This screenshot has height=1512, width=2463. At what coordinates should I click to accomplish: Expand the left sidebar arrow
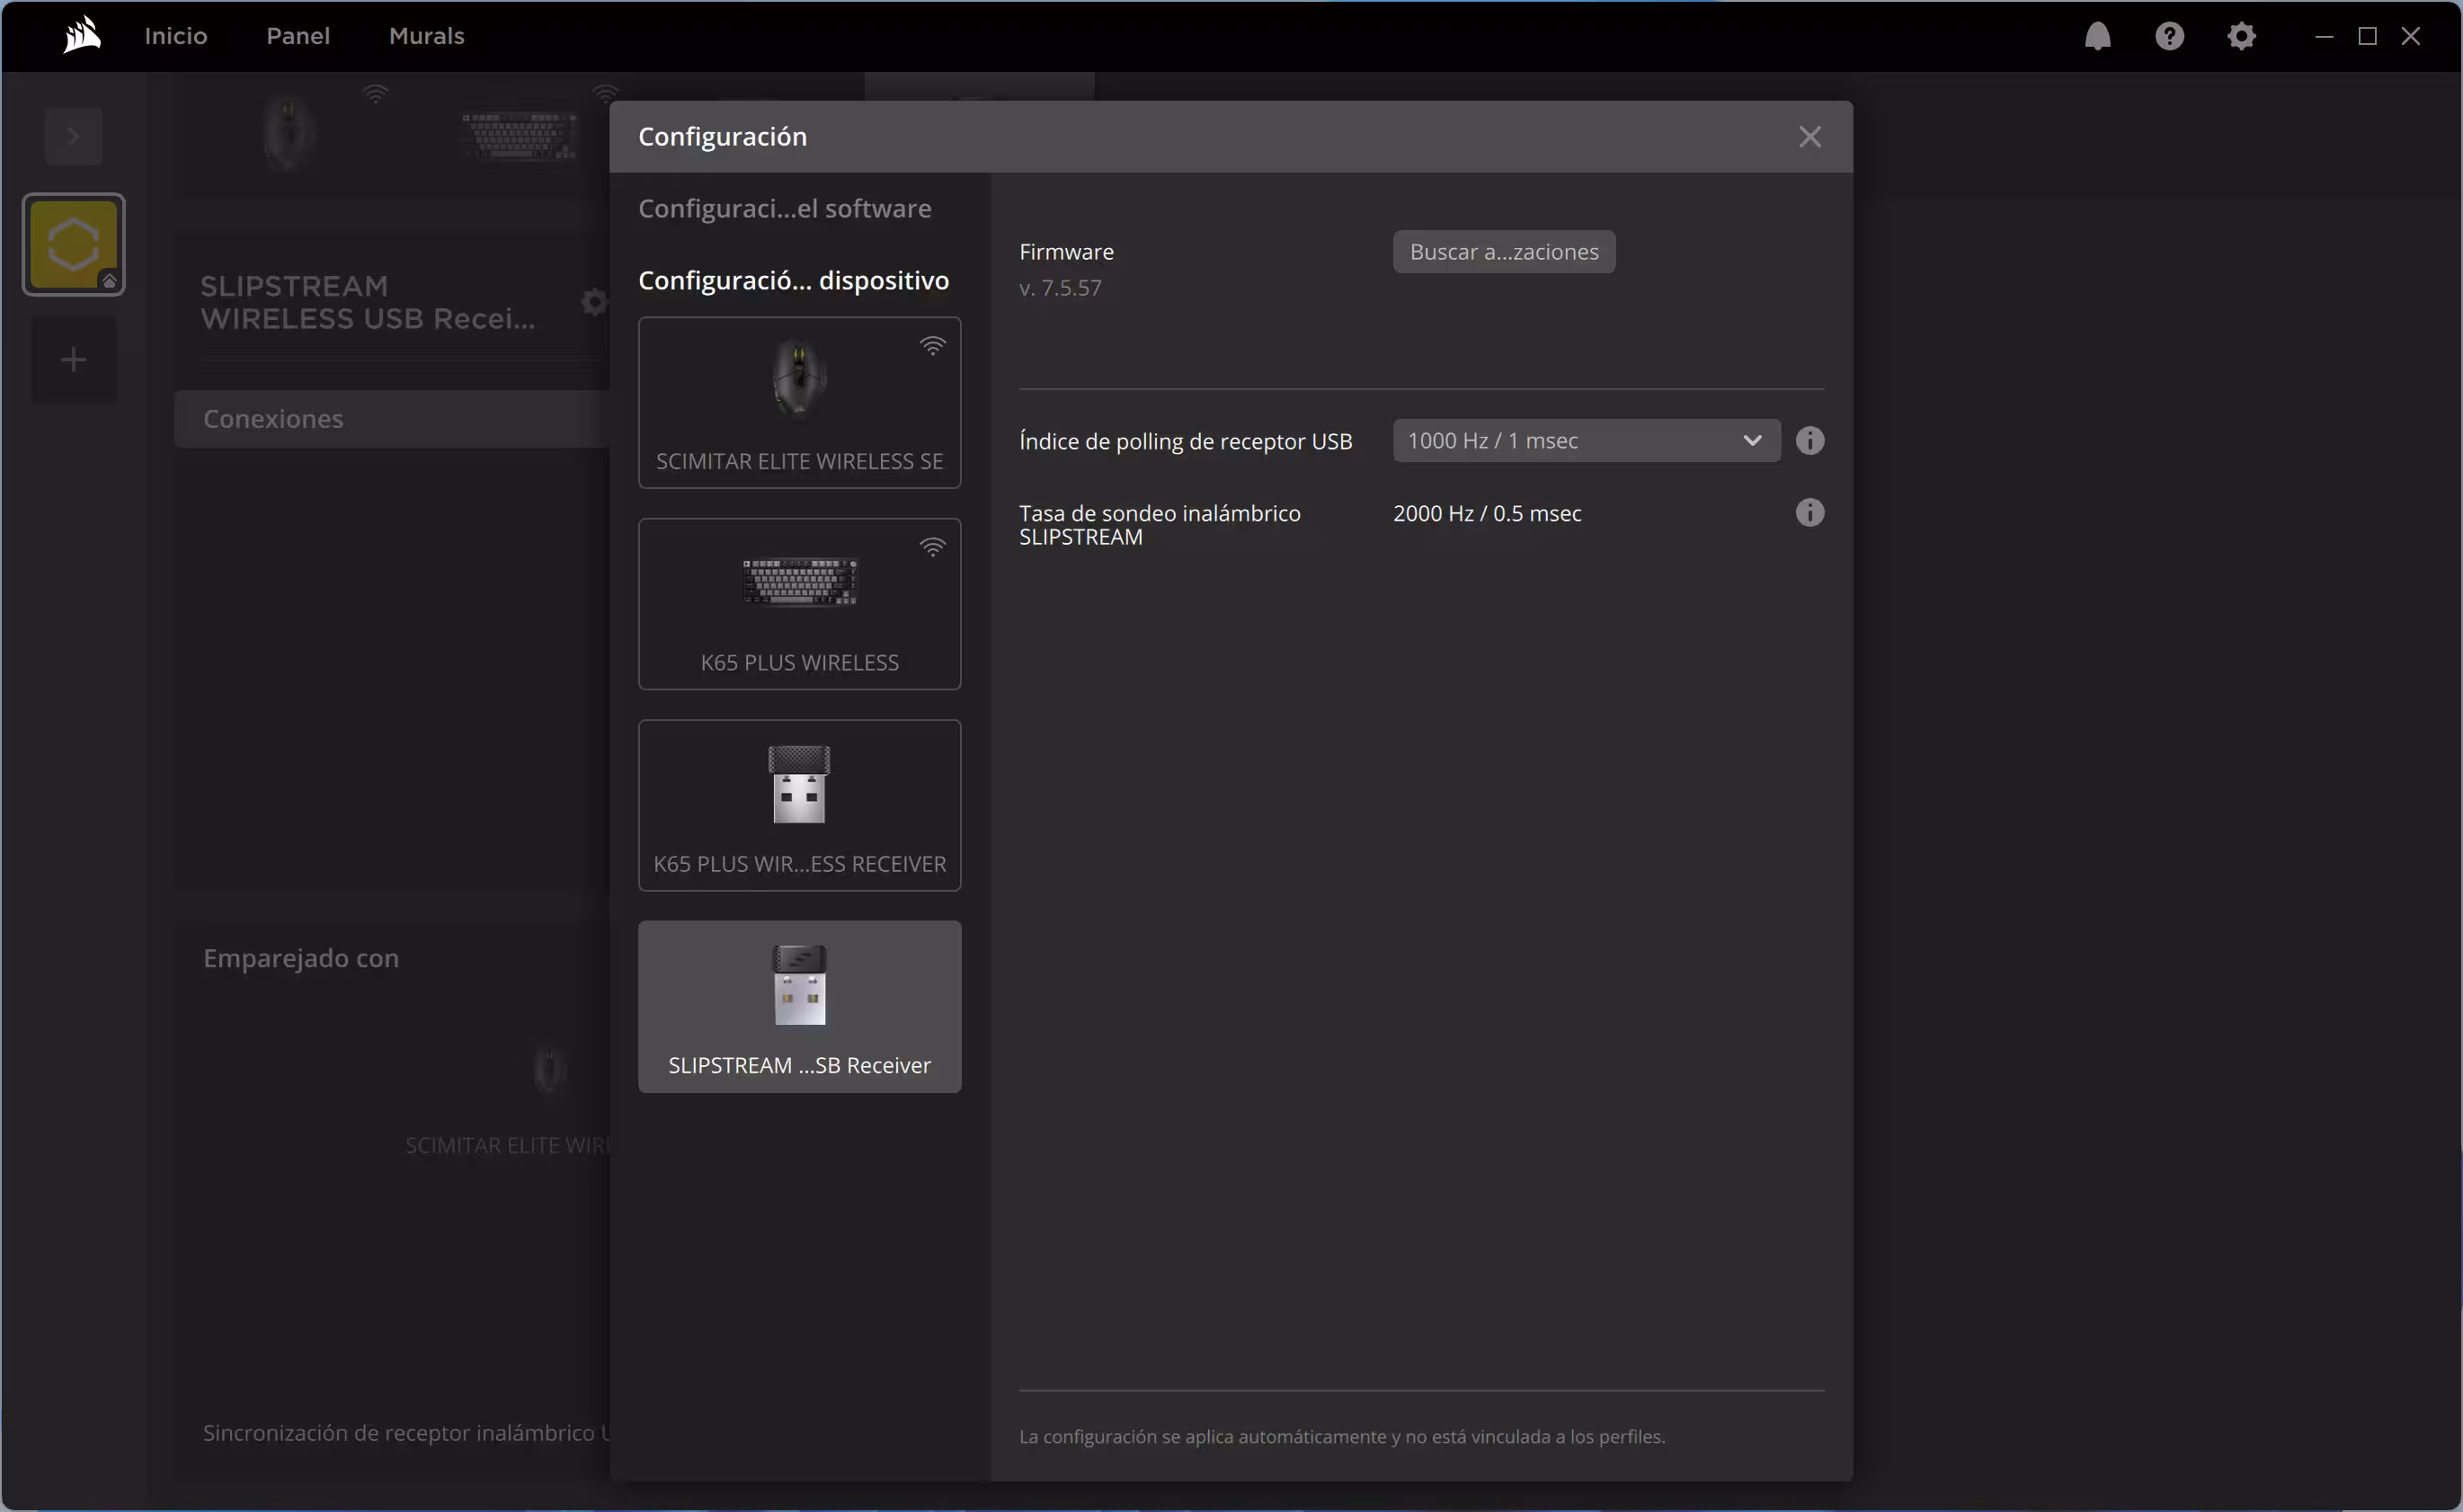coord(73,136)
